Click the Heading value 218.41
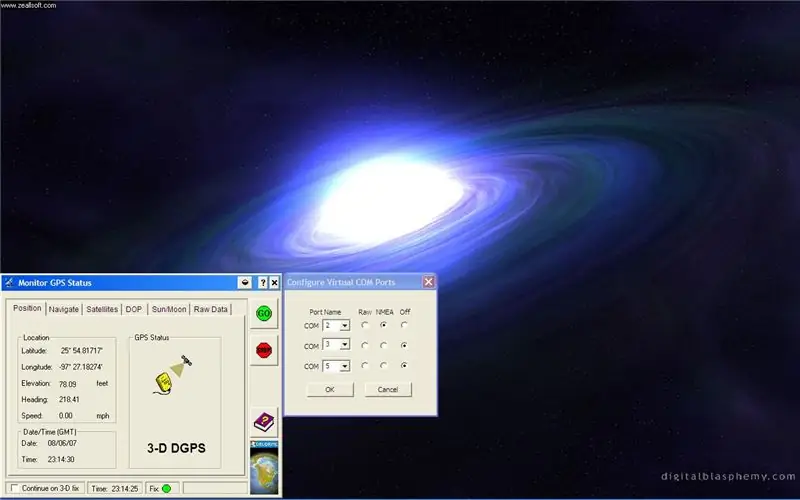Viewport: 800px width, 500px height. pyautogui.click(x=69, y=399)
